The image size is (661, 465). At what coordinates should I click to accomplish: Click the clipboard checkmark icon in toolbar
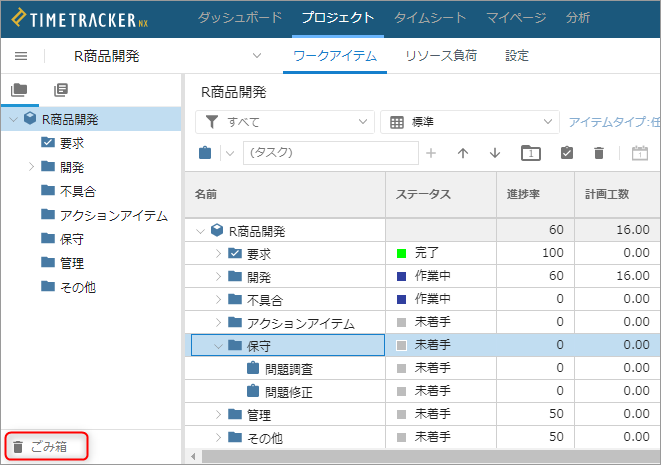[567, 153]
